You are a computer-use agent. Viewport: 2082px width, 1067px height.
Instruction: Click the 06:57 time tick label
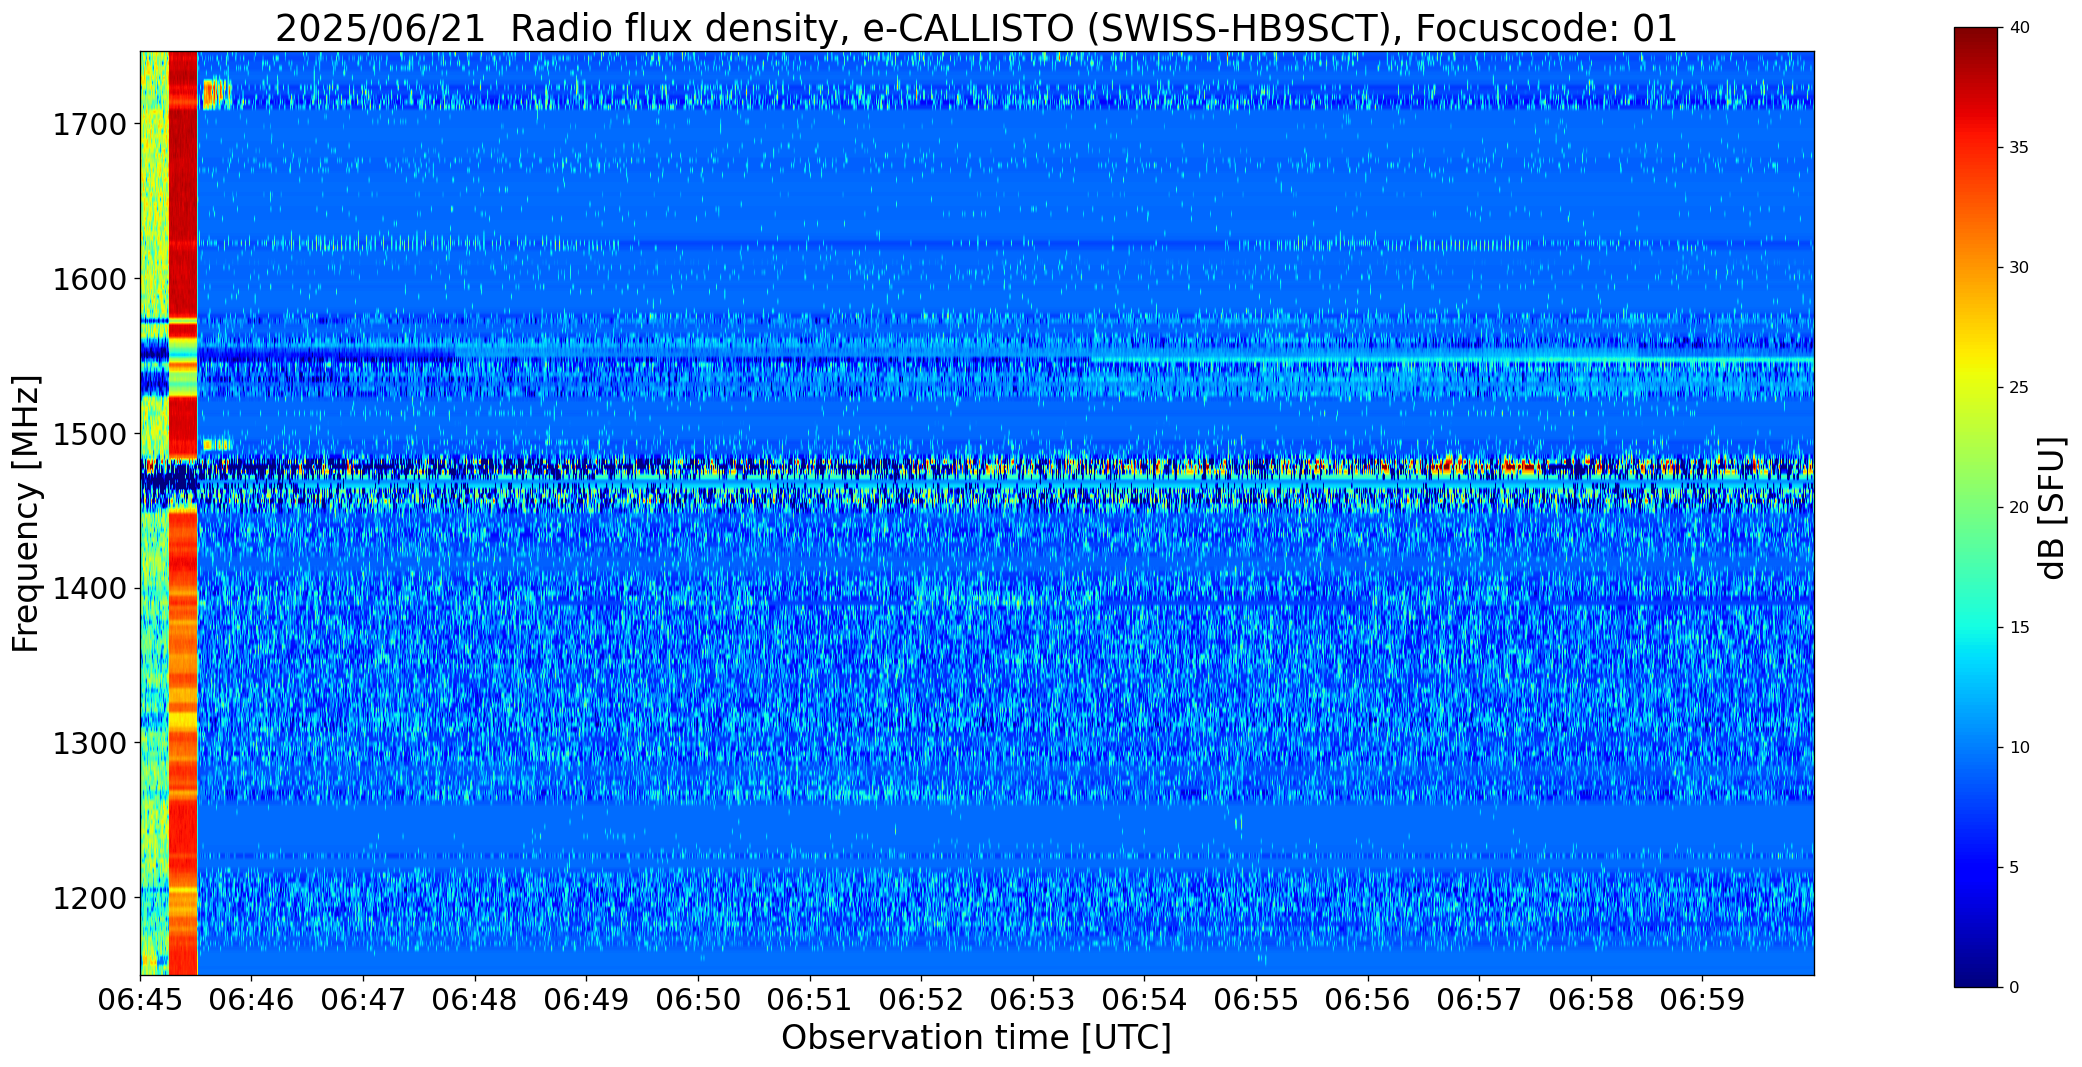click(1479, 1000)
